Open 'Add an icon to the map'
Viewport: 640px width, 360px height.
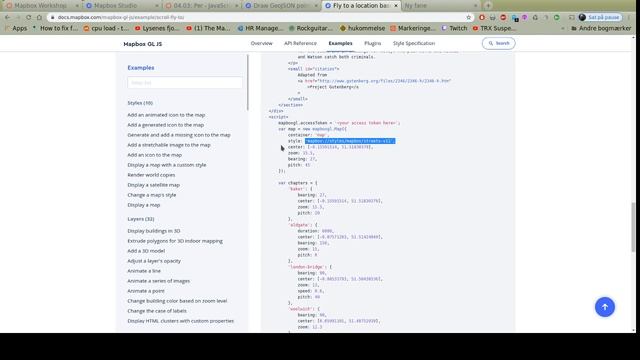coord(154,155)
